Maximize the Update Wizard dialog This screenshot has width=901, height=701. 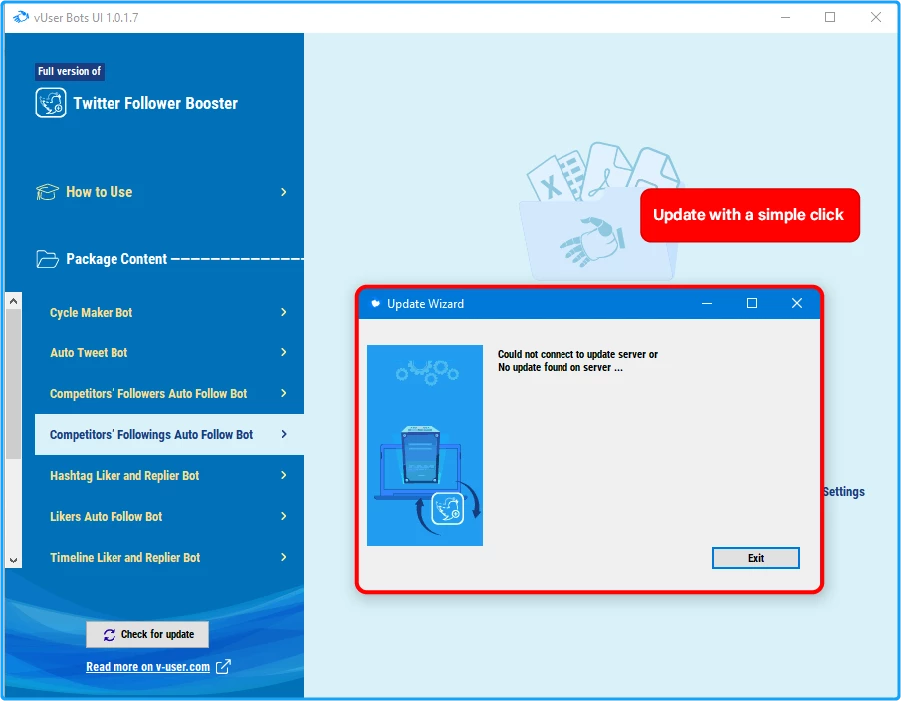752,303
